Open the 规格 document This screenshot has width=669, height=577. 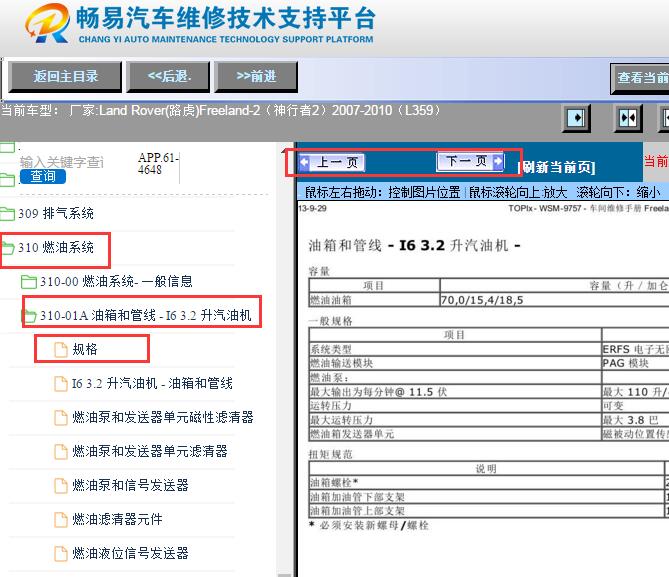(84, 349)
